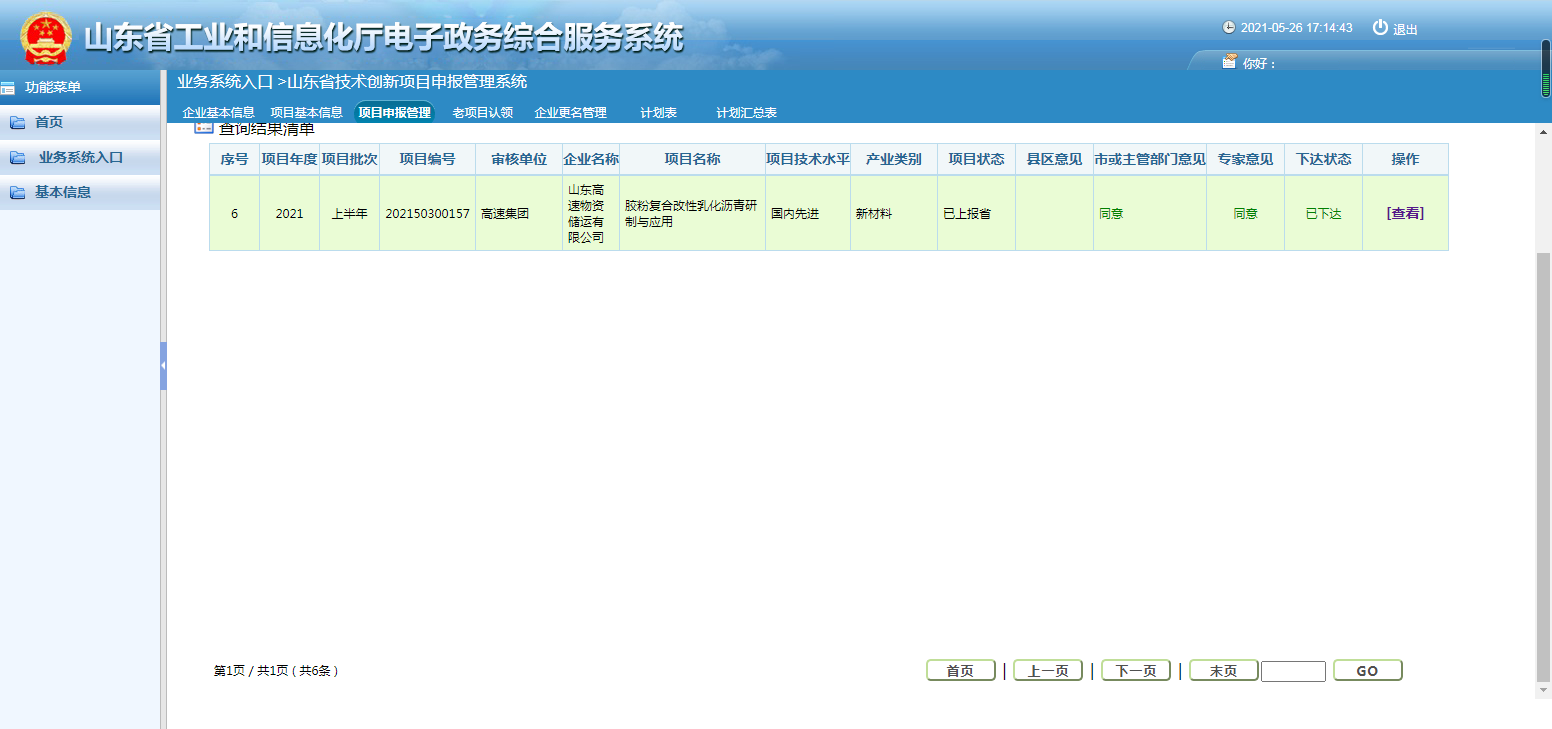Click the 查看 link in the project row
The image size is (1552, 729).
[x=1405, y=213]
